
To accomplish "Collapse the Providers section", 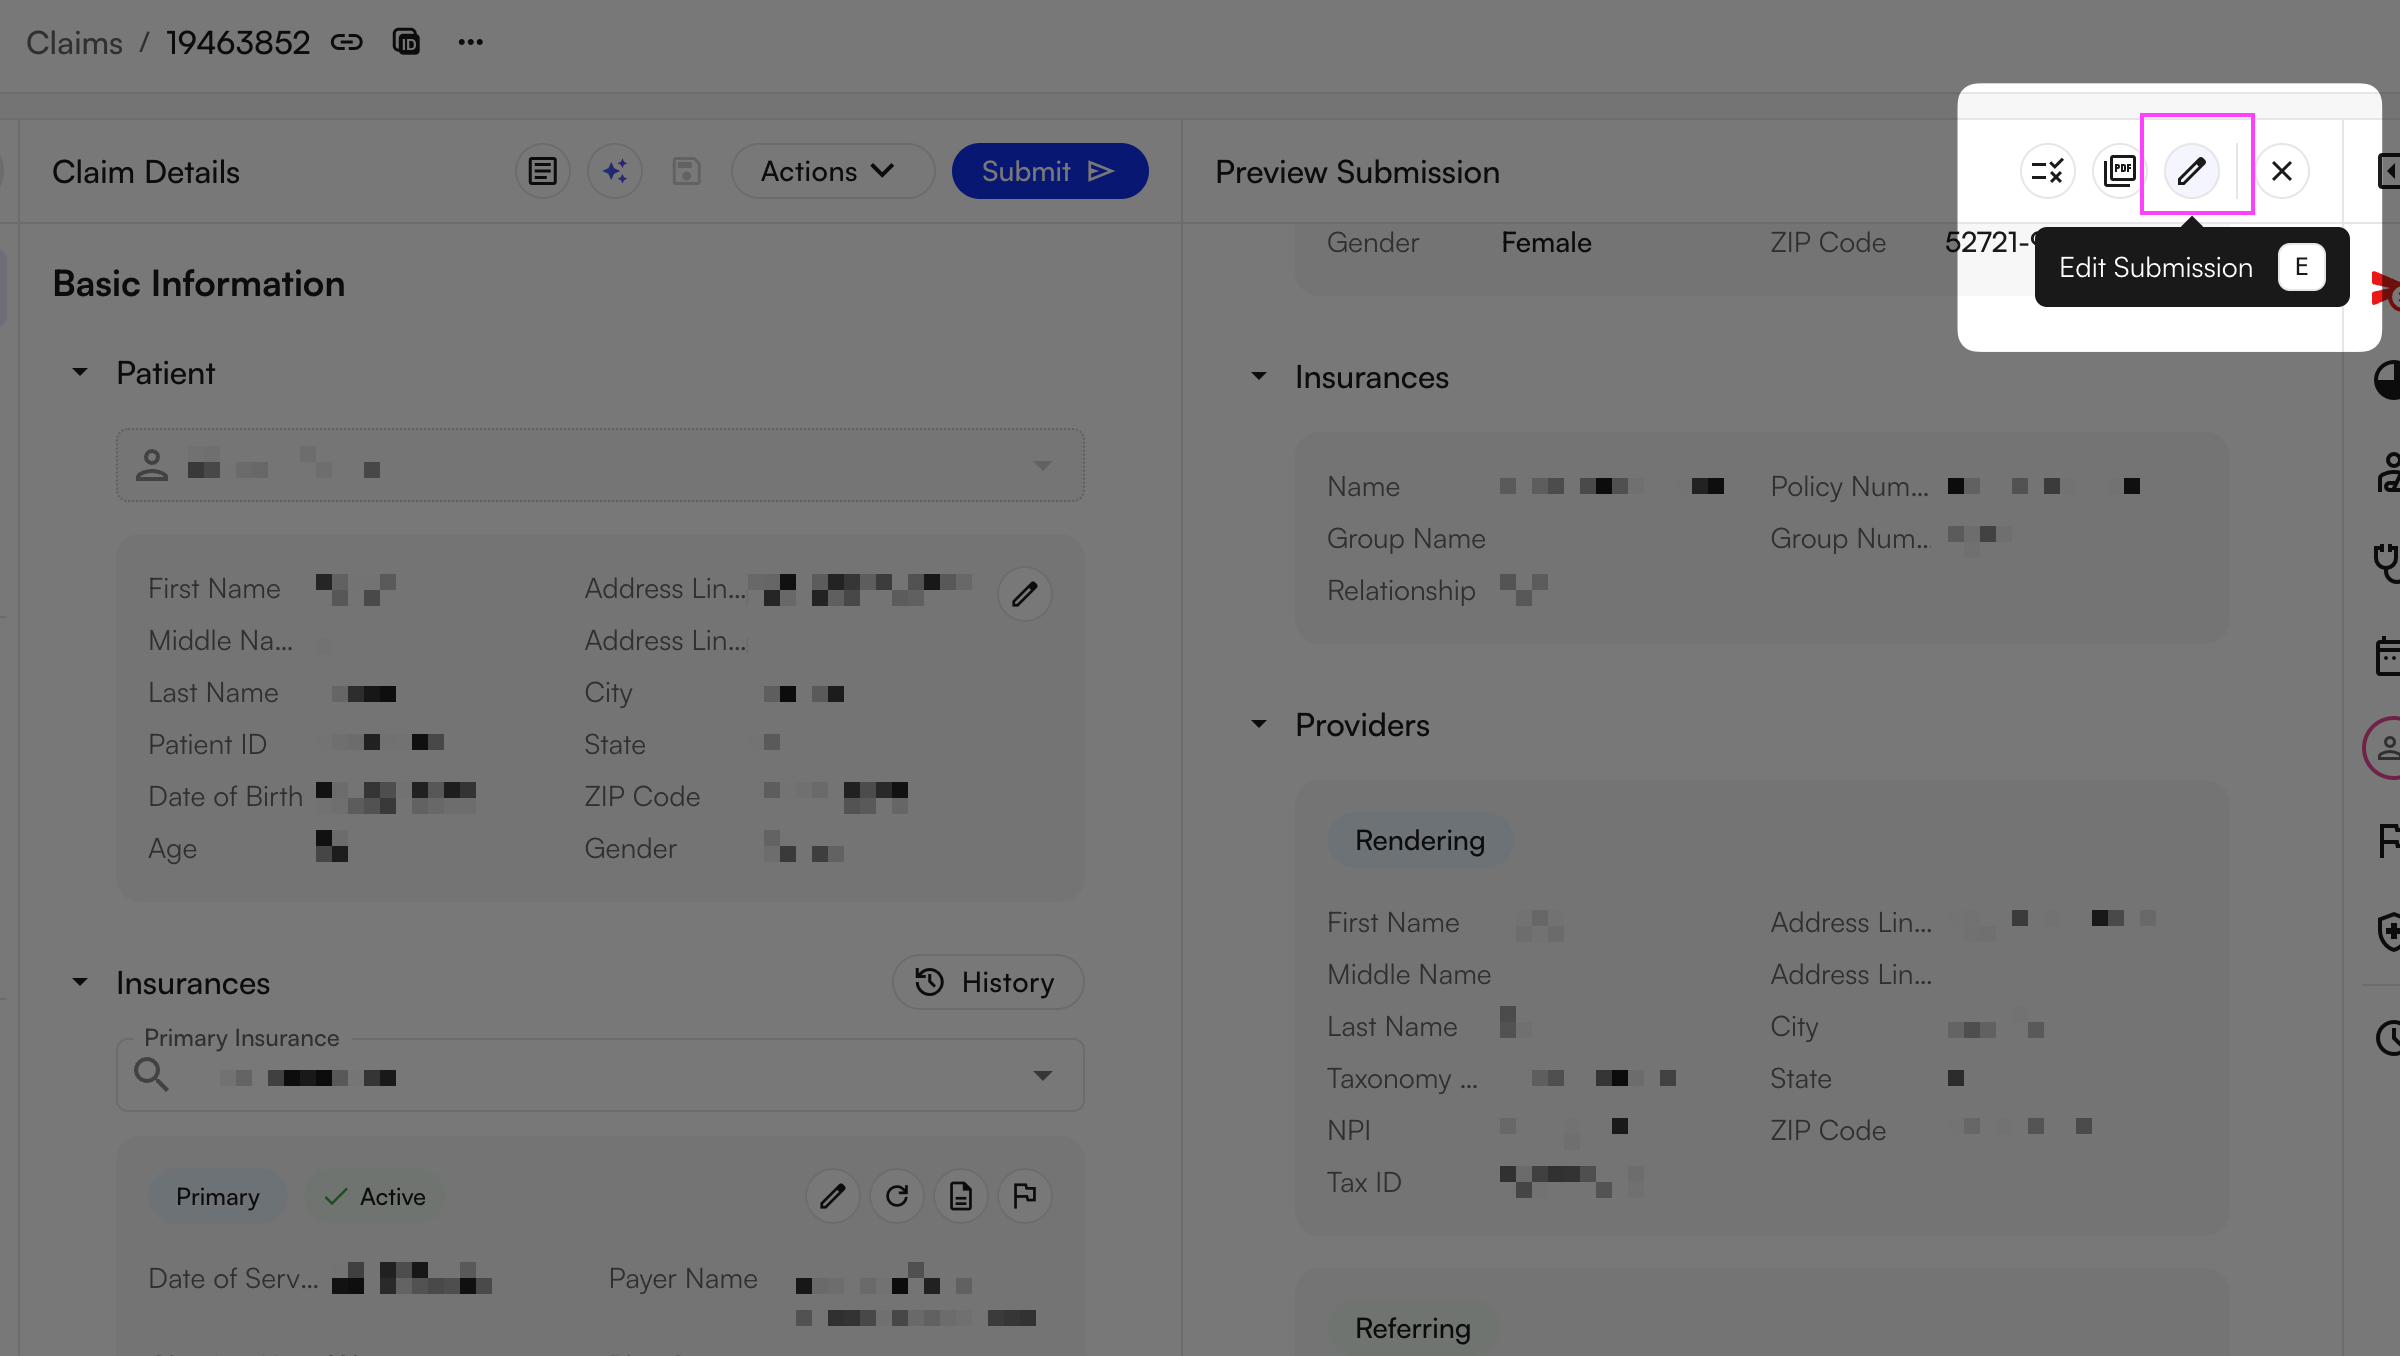I will 1259,725.
